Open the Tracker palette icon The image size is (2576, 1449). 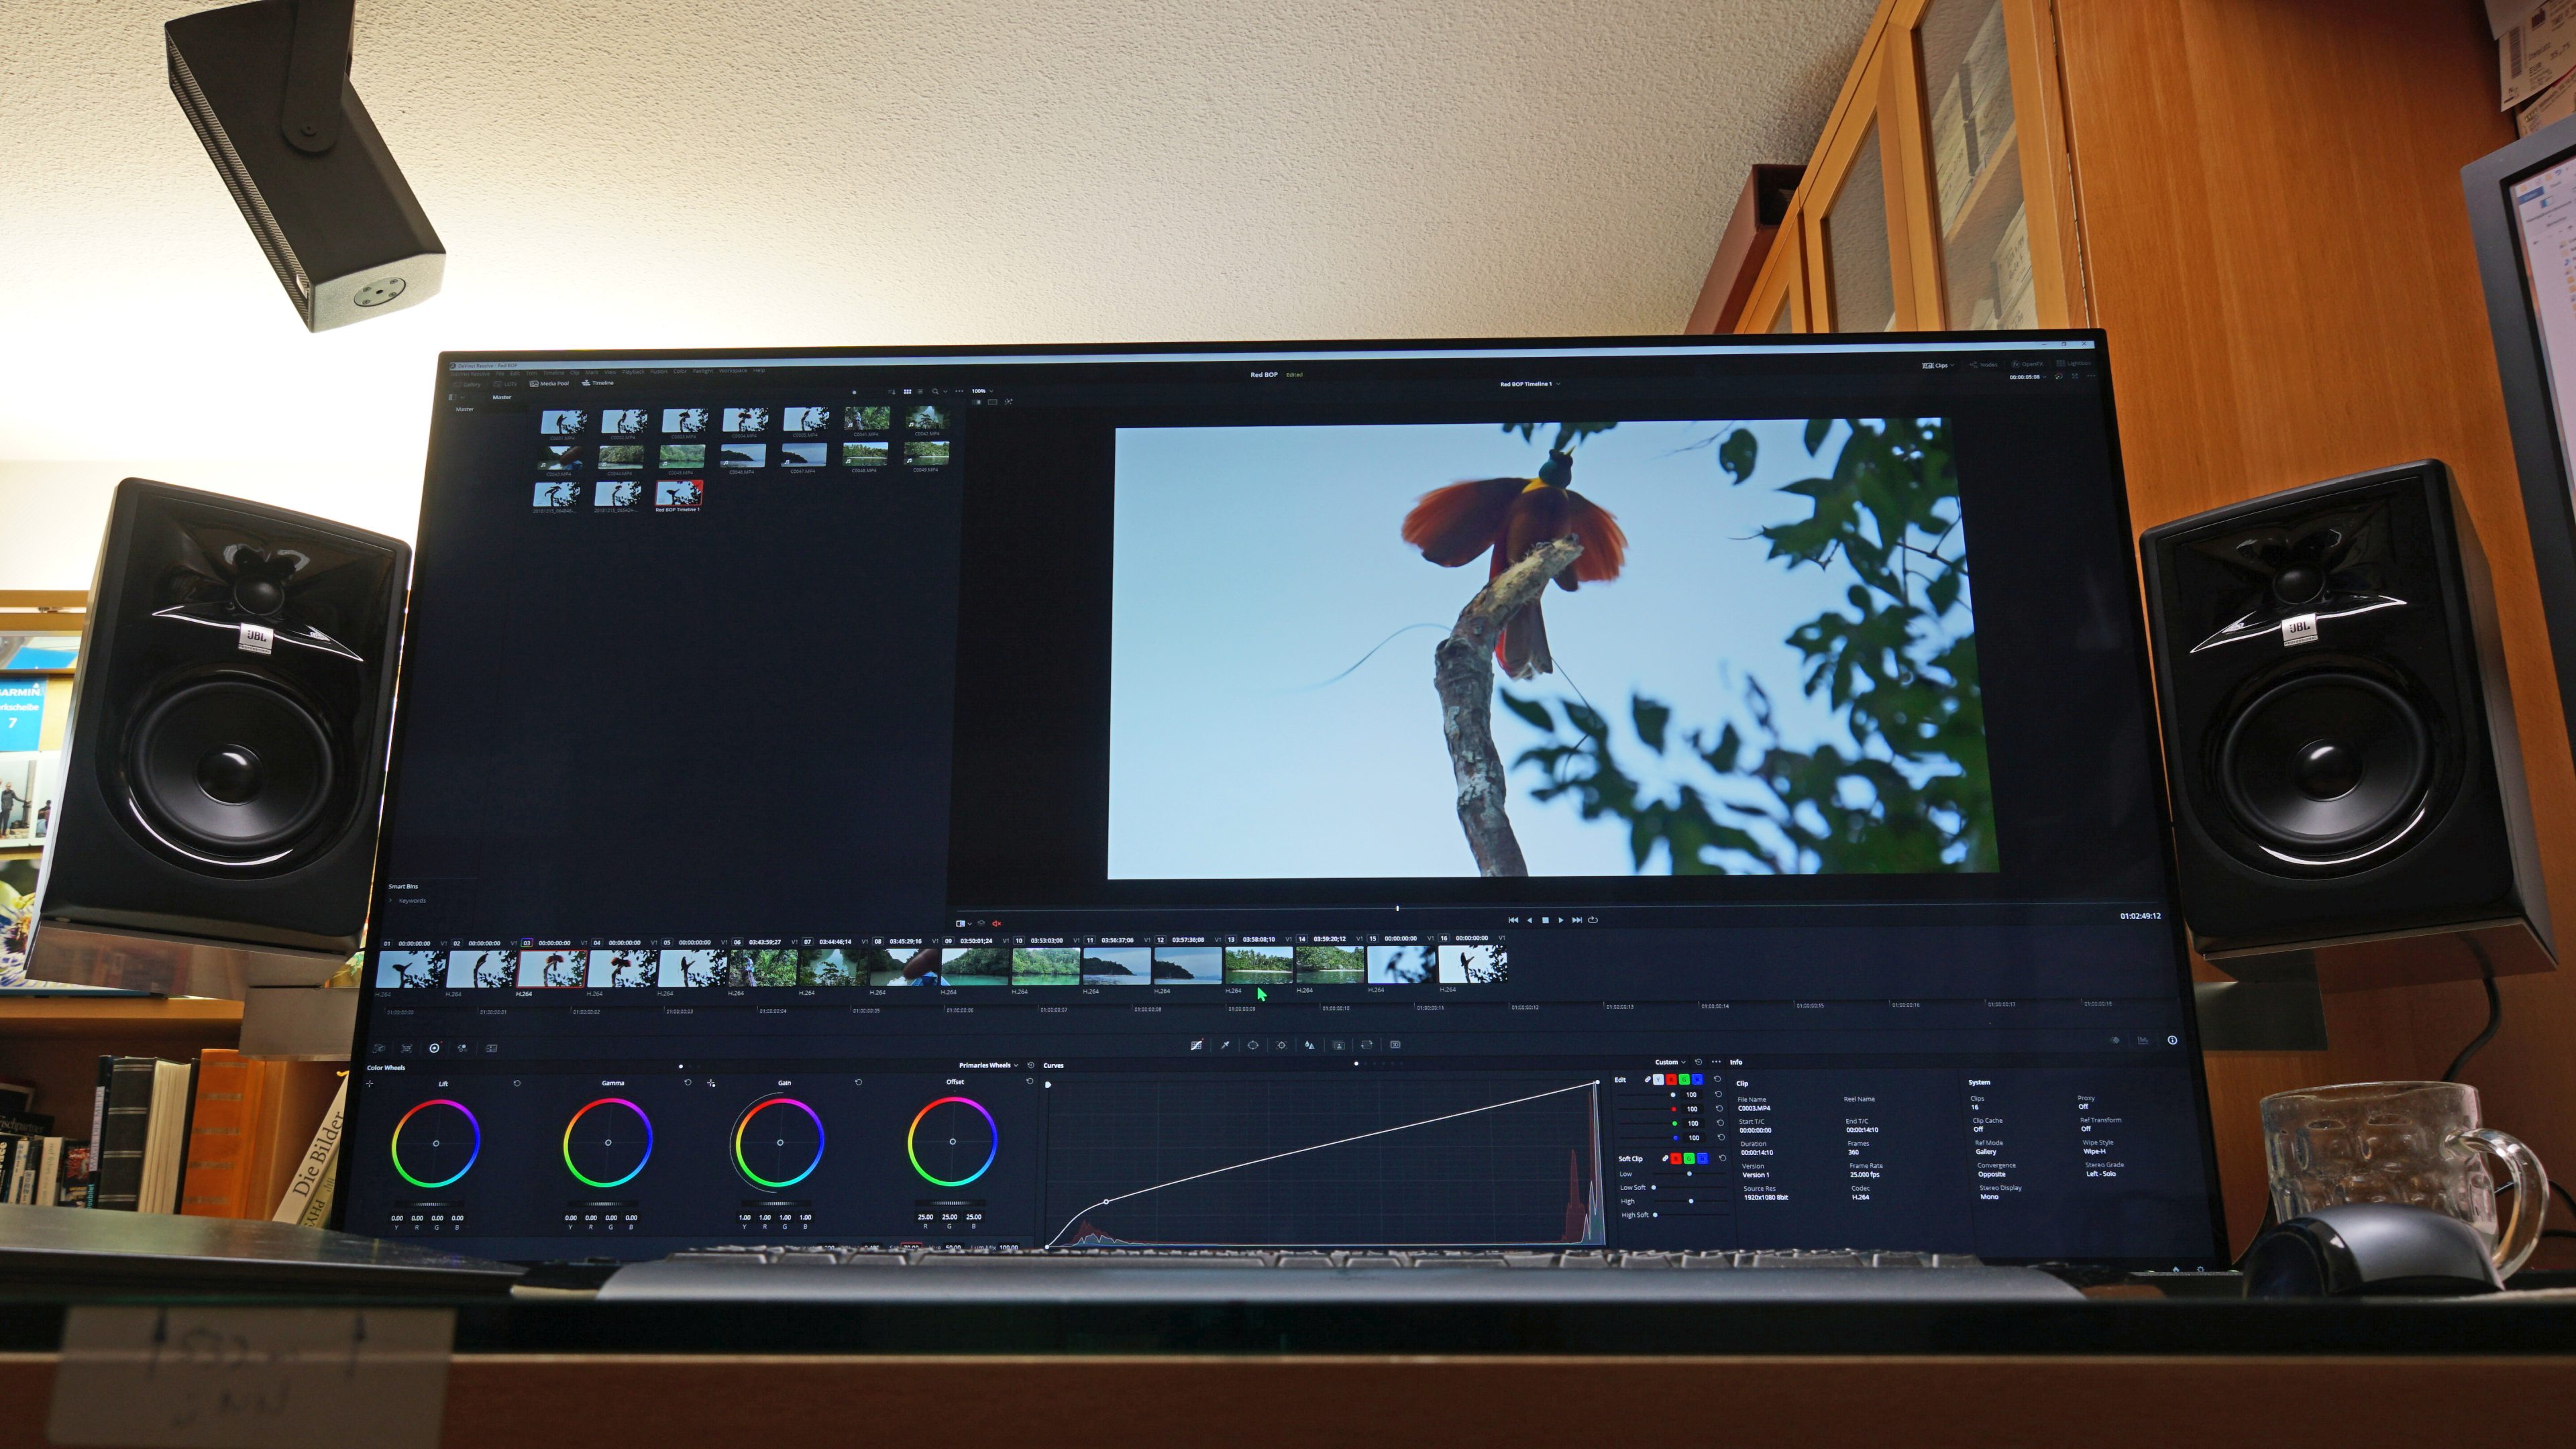coord(1281,1045)
